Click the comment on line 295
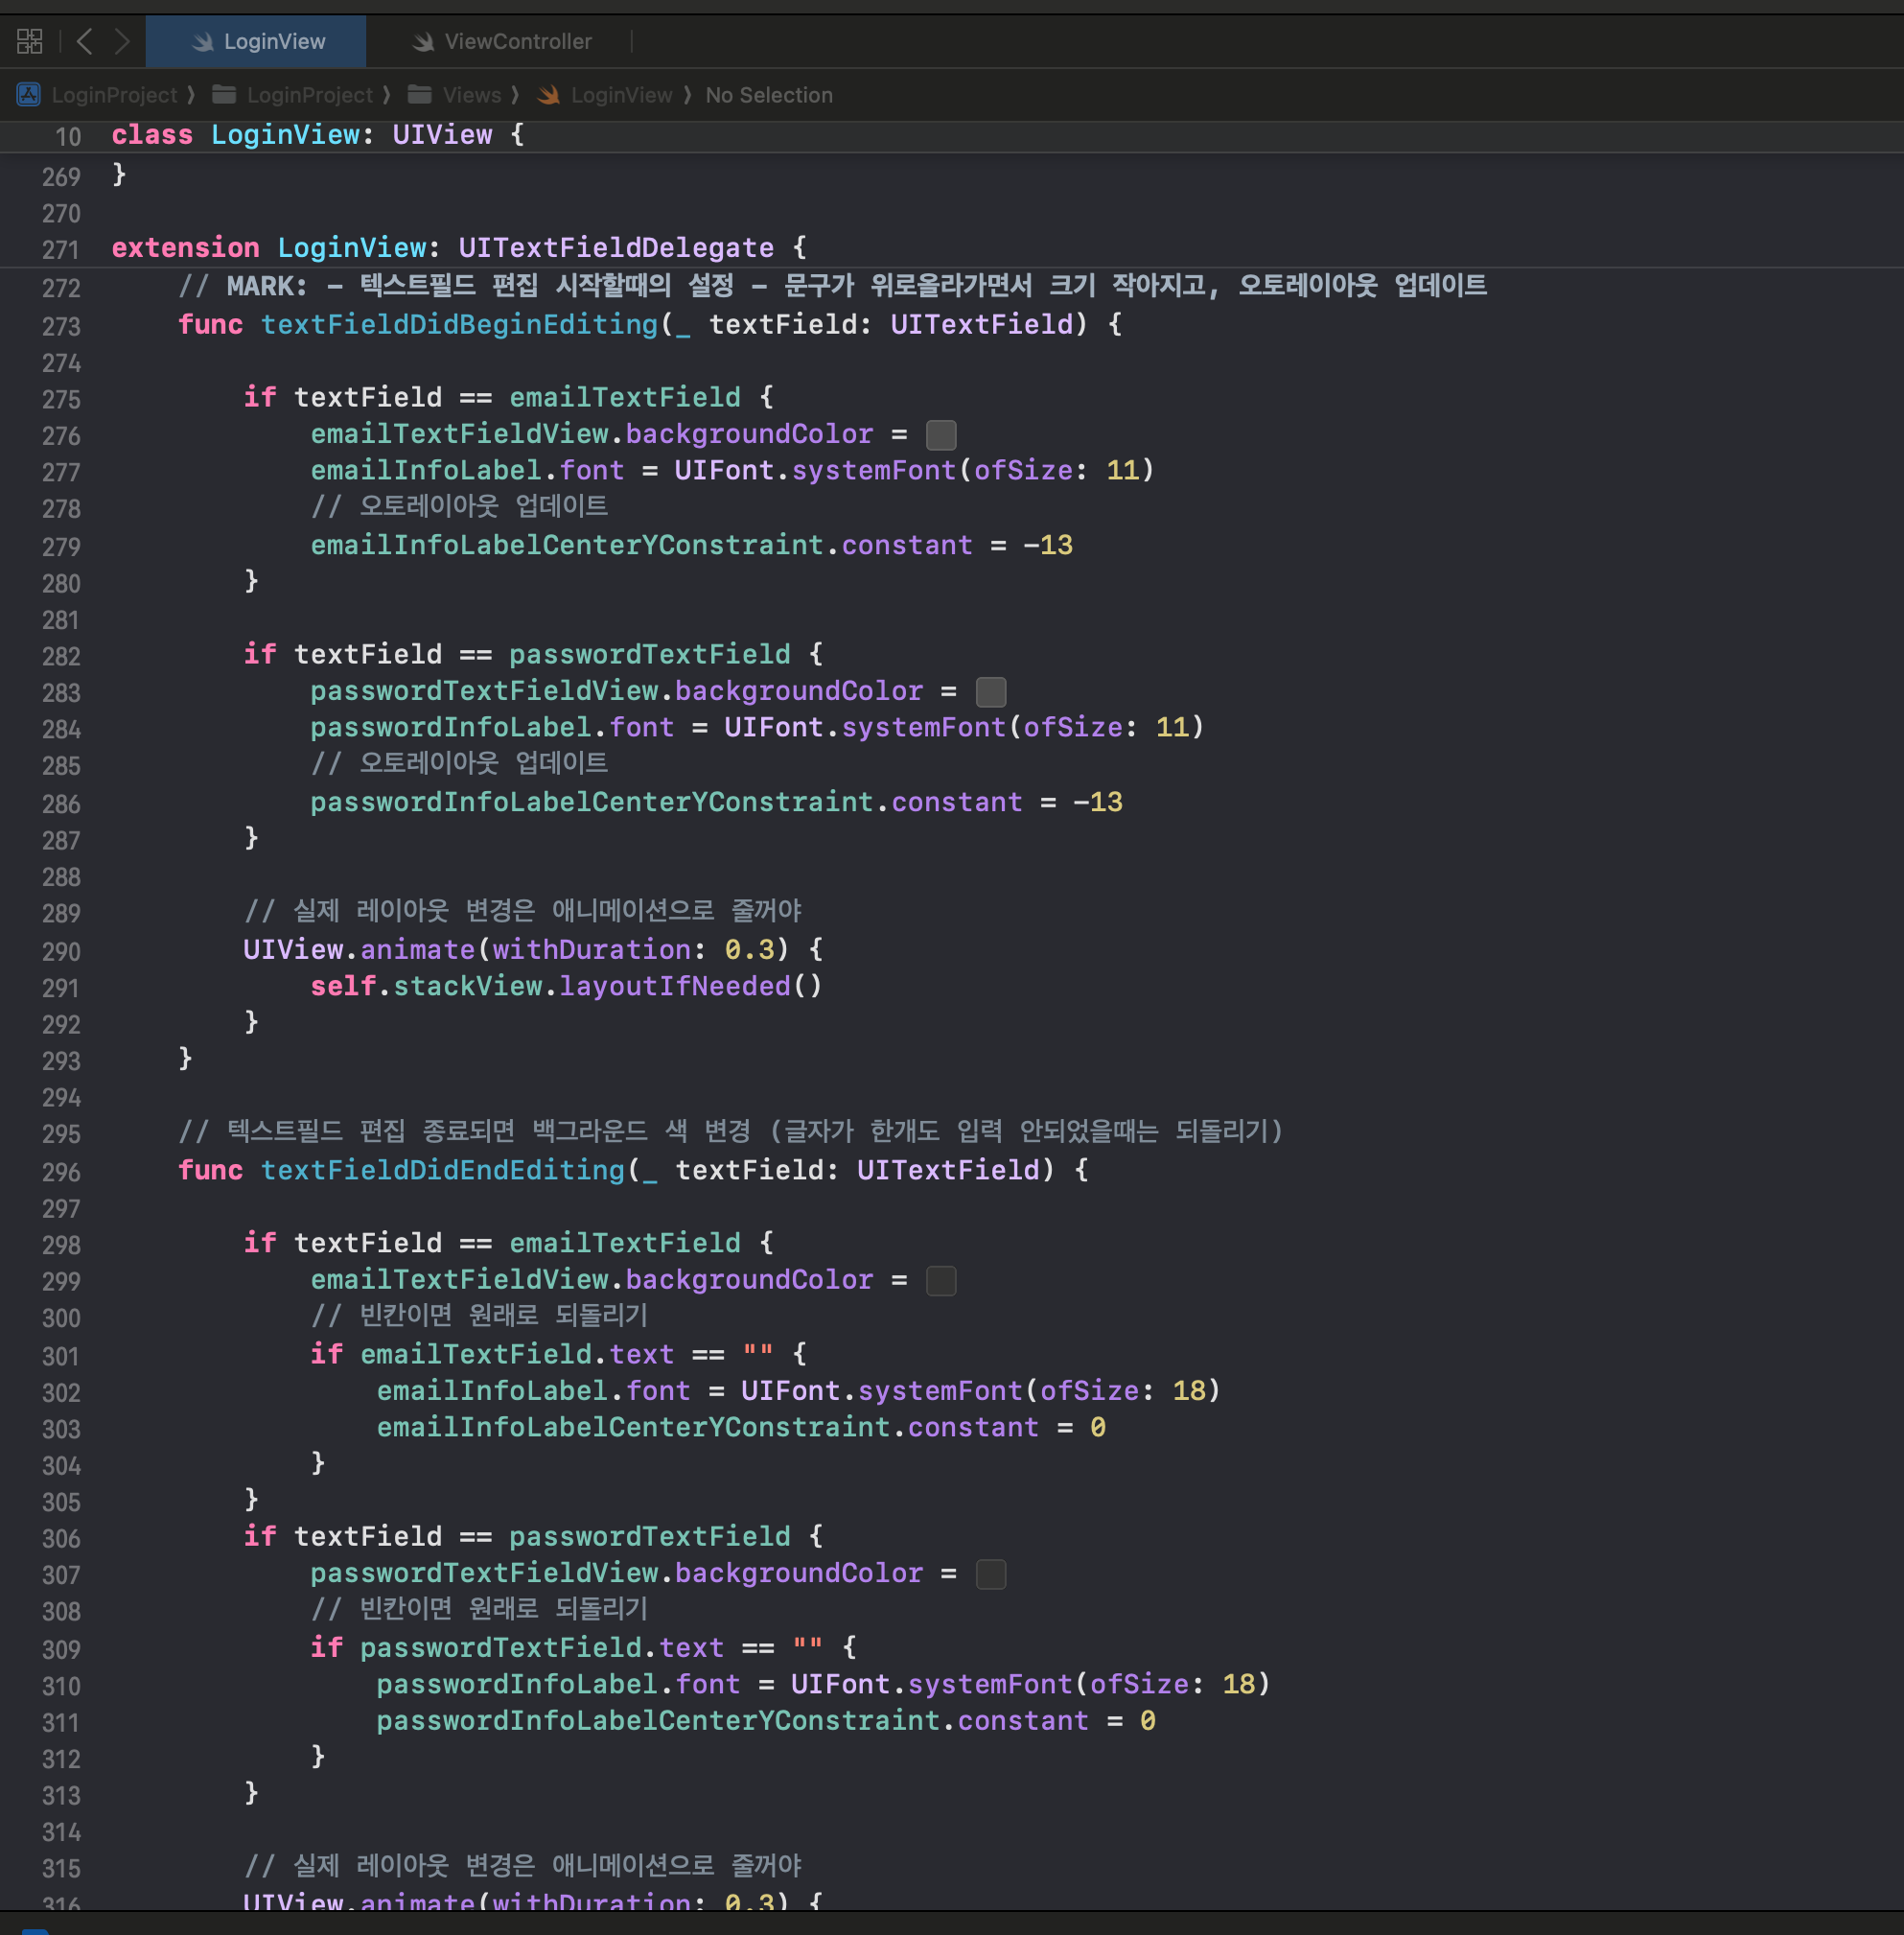 point(730,1132)
